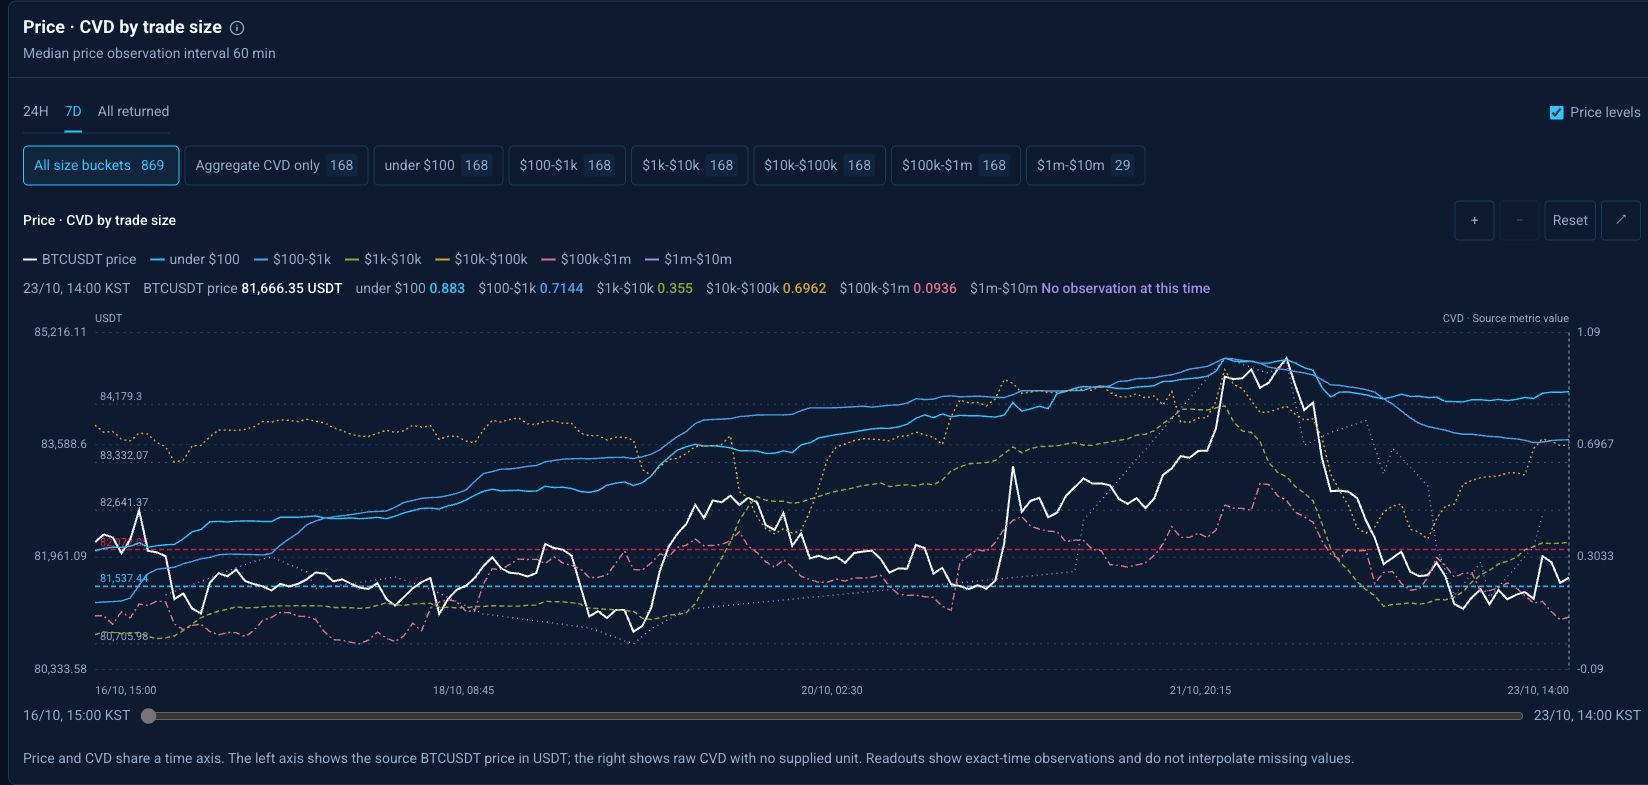1648x785 pixels.
Task: Click the 82,641.37 price level label
Action: pos(124,503)
